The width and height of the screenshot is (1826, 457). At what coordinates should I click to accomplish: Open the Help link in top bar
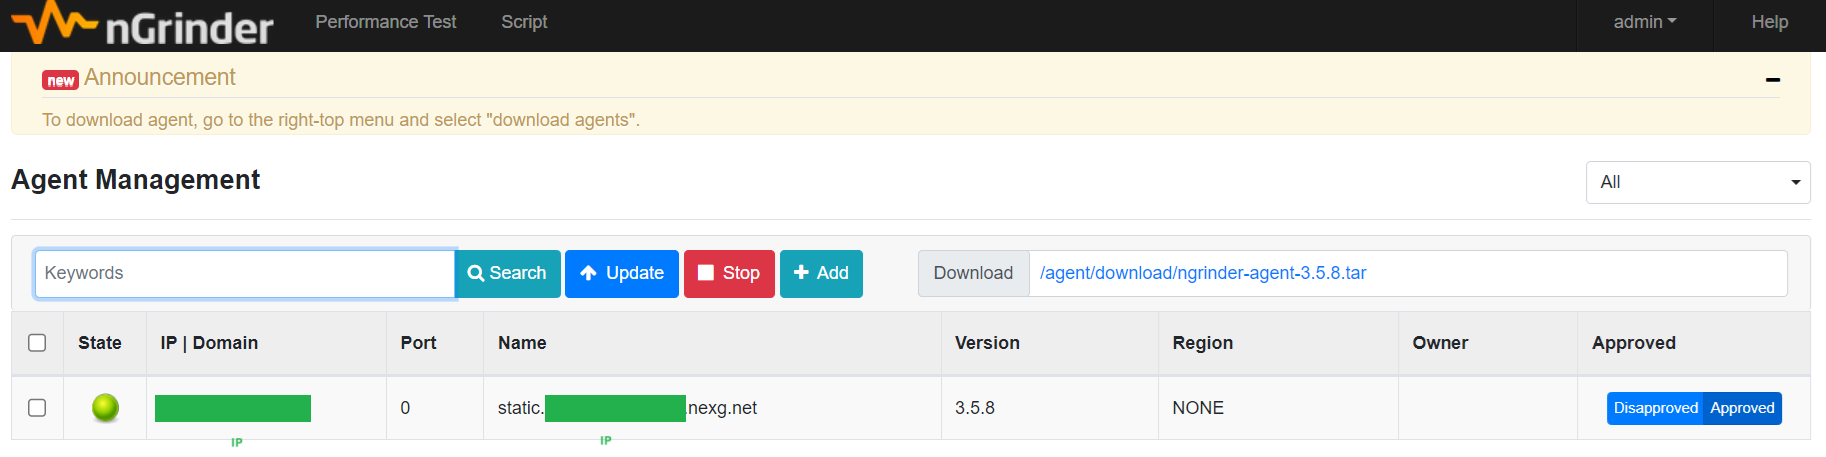pyautogui.click(x=1769, y=22)
